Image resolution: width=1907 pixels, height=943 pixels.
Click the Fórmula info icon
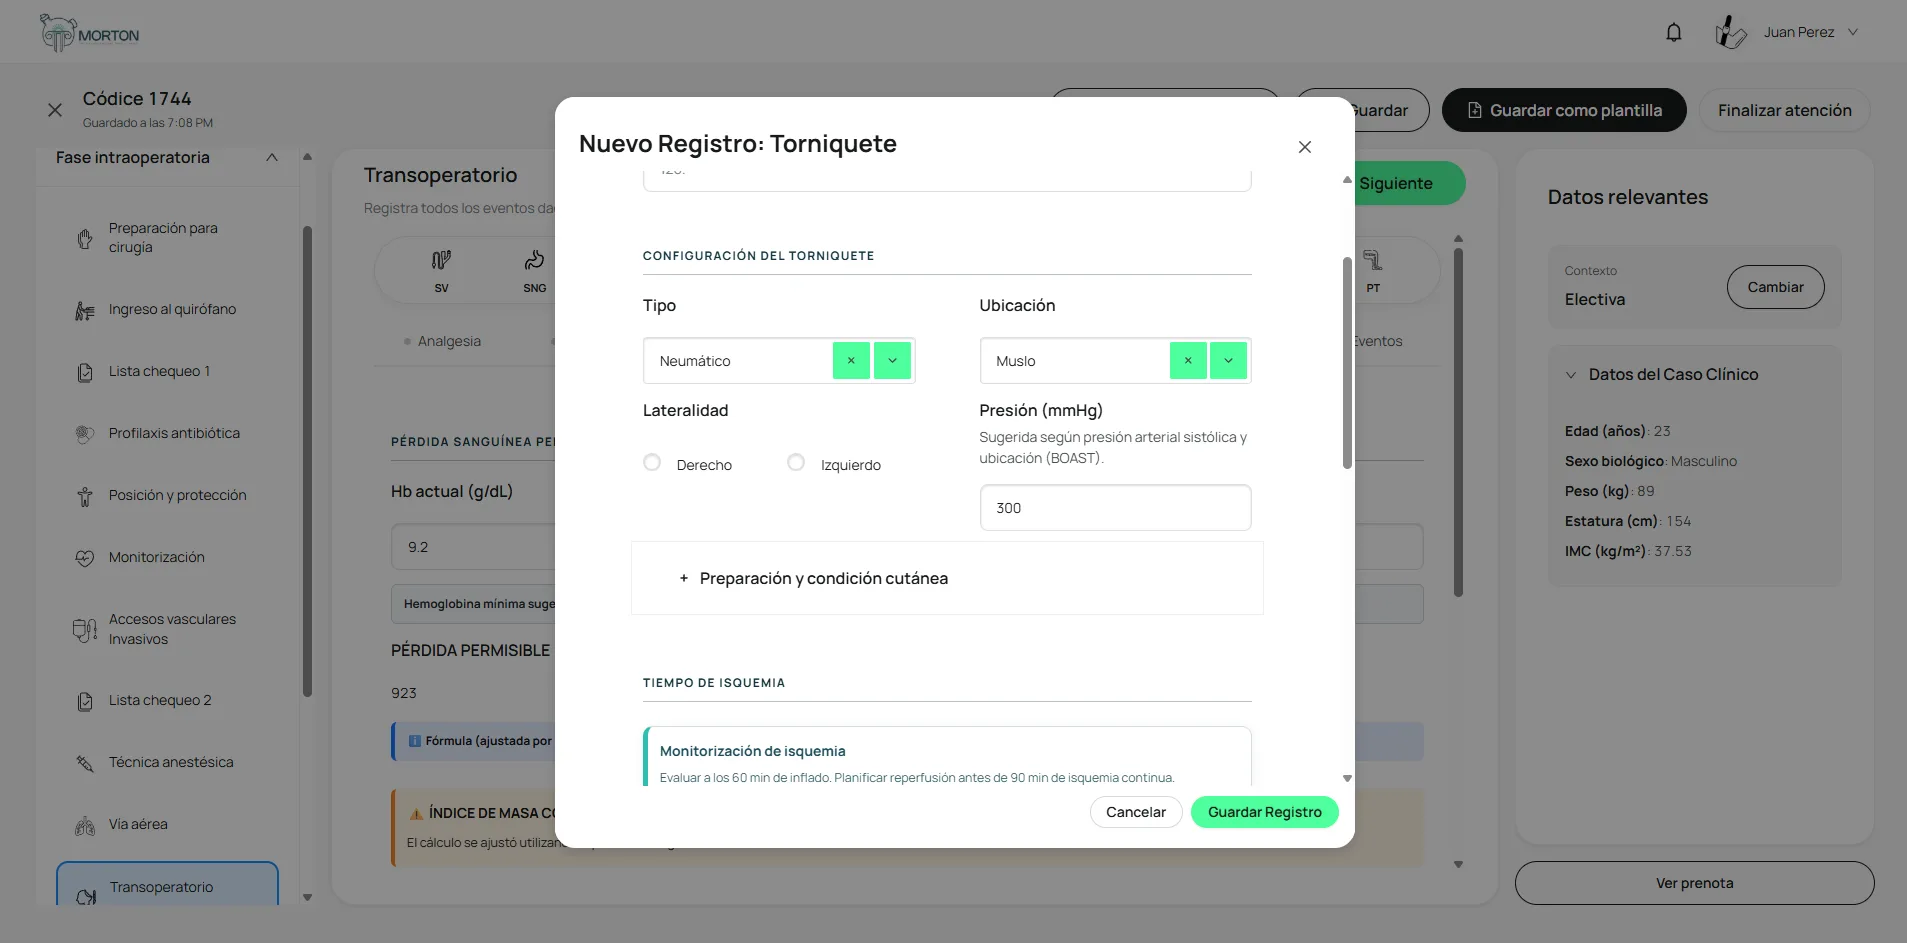pyautogui.click(x=414, y=741)
